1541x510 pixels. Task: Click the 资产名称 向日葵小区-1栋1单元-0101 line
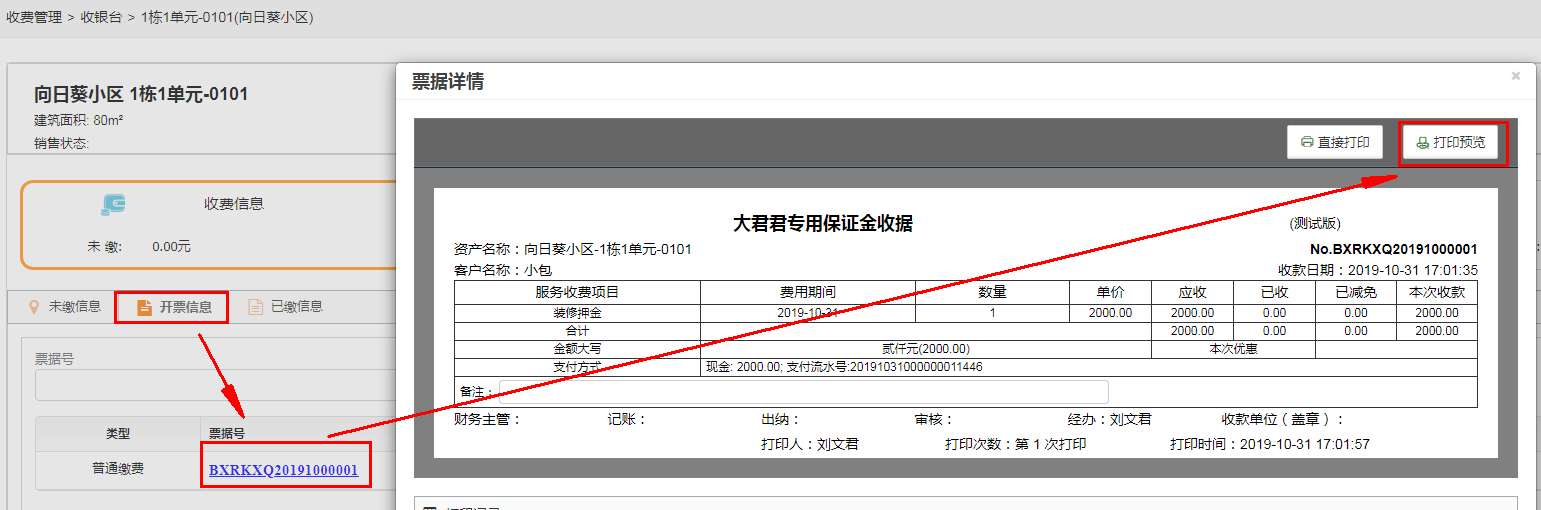pos(572,249)
